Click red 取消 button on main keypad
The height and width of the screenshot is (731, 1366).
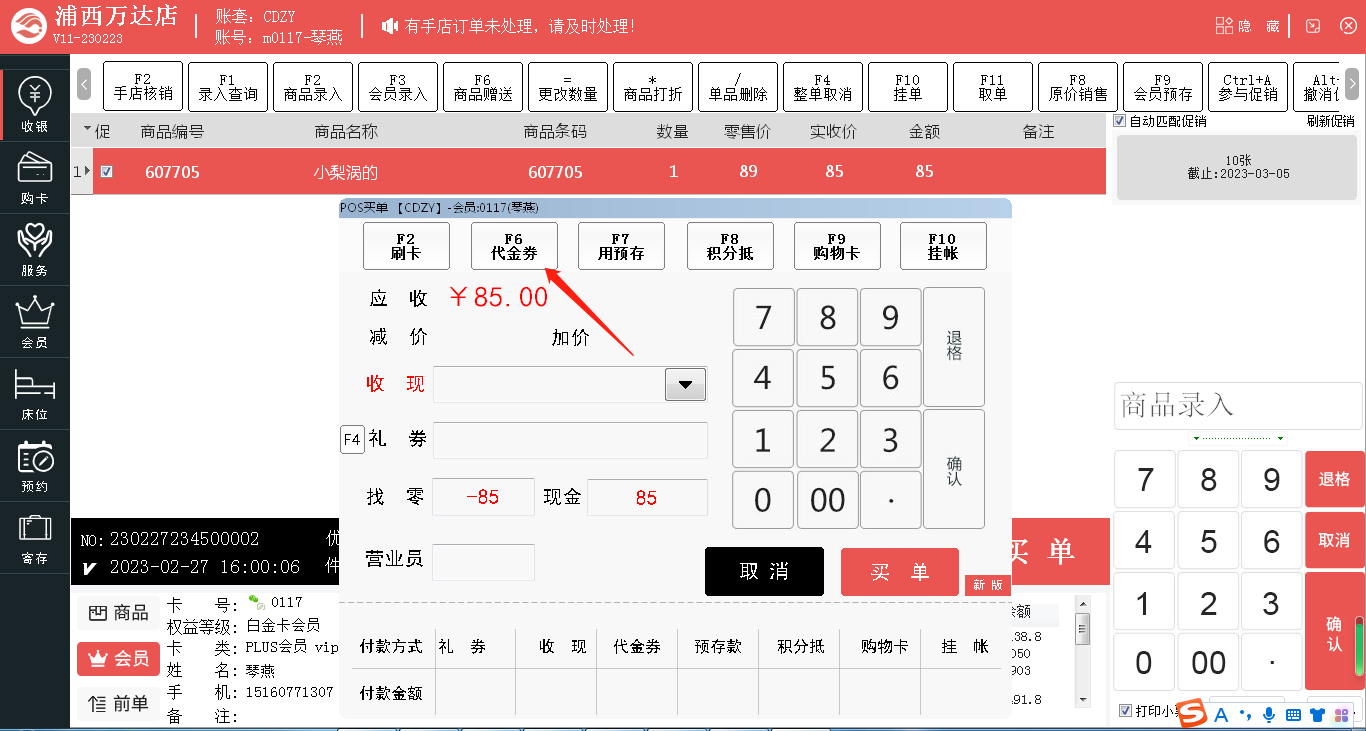pyautogui.click(x=1334, y=540)
